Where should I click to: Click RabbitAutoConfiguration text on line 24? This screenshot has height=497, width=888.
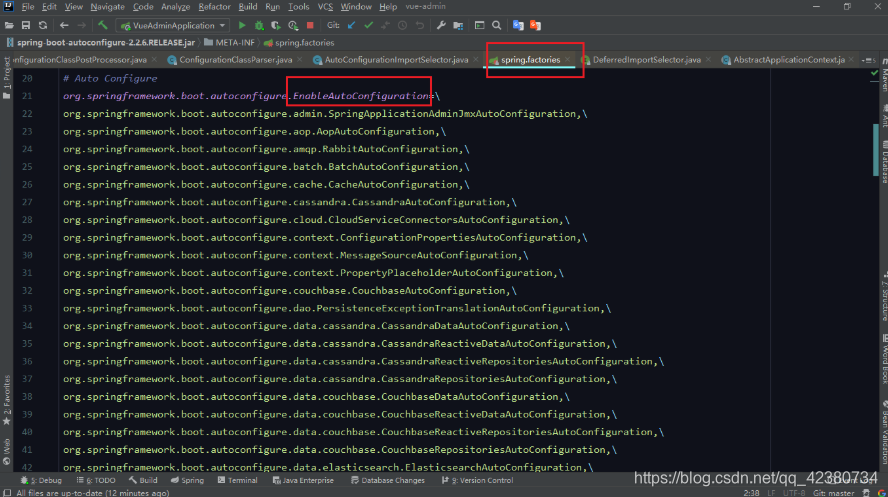point(390,149)
